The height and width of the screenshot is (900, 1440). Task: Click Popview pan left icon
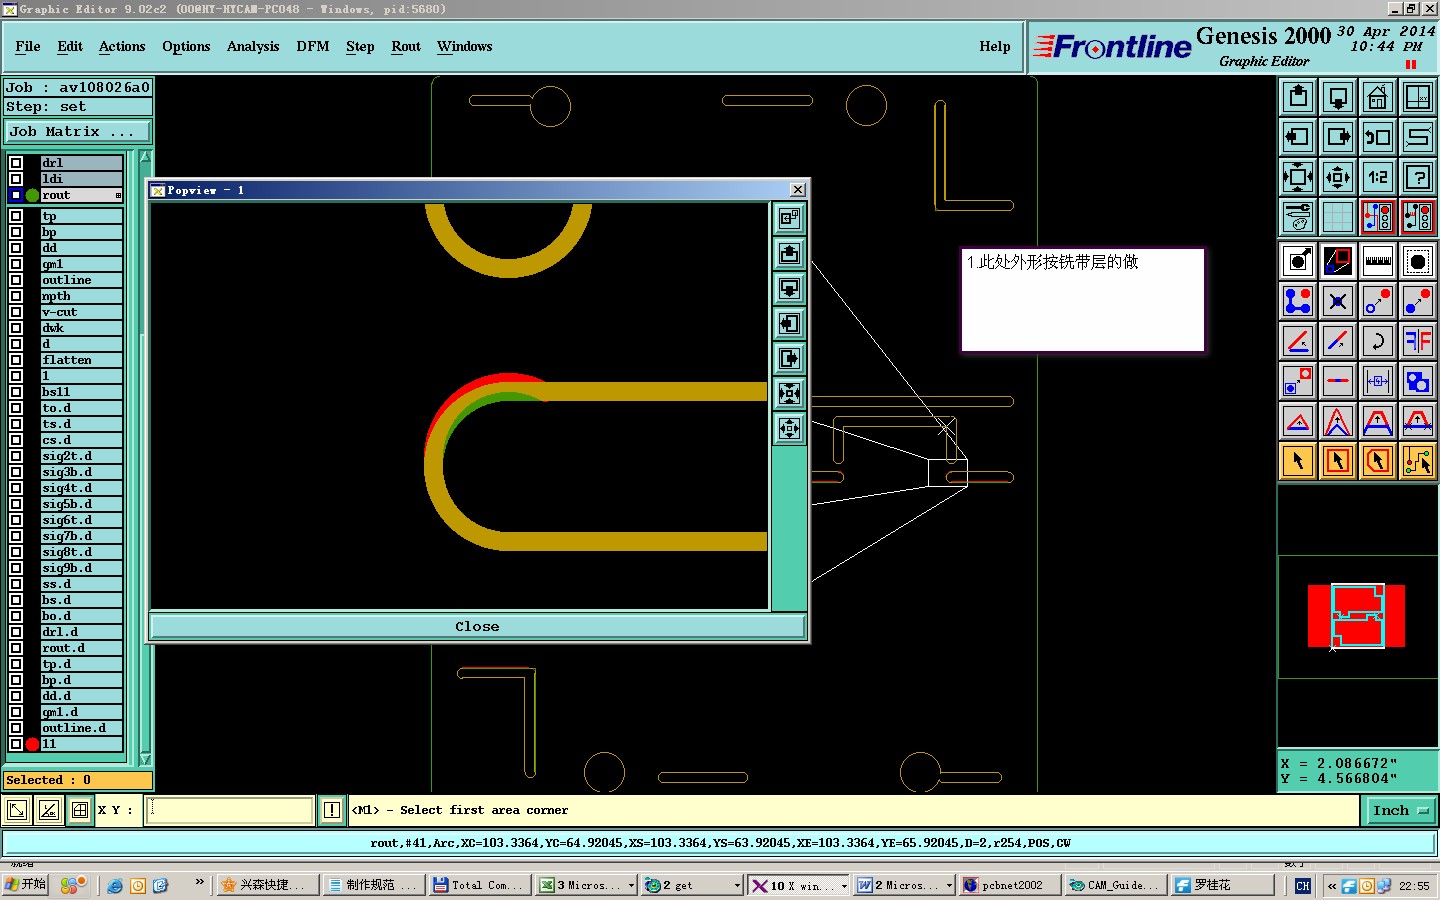(790, 323)
